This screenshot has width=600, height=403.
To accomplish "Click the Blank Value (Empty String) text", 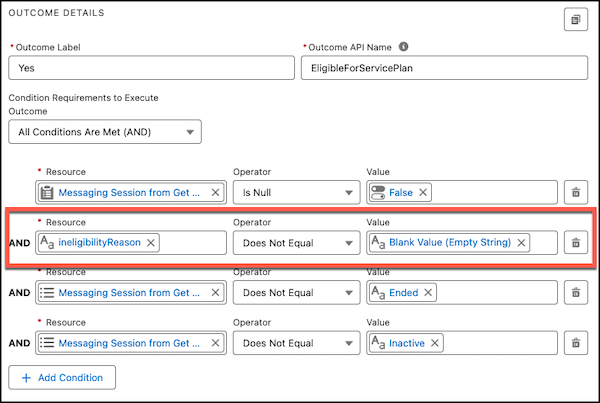I will click(x=450, y=242).
